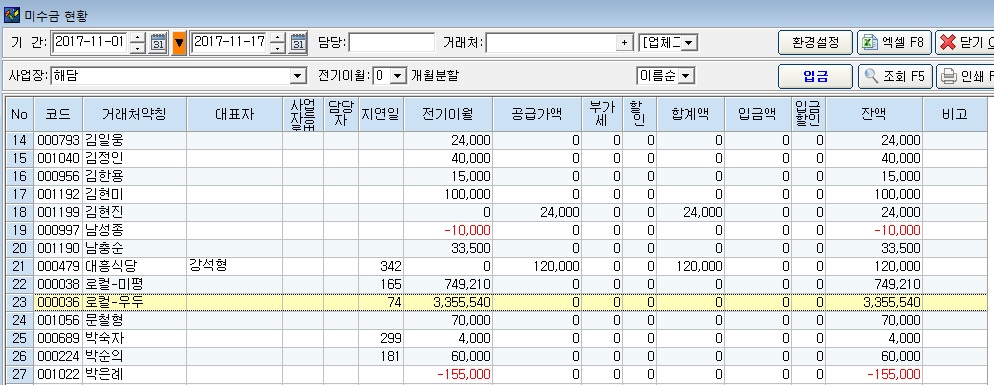
Task: Sort by 대표자 column header
Action: [235, 114]
